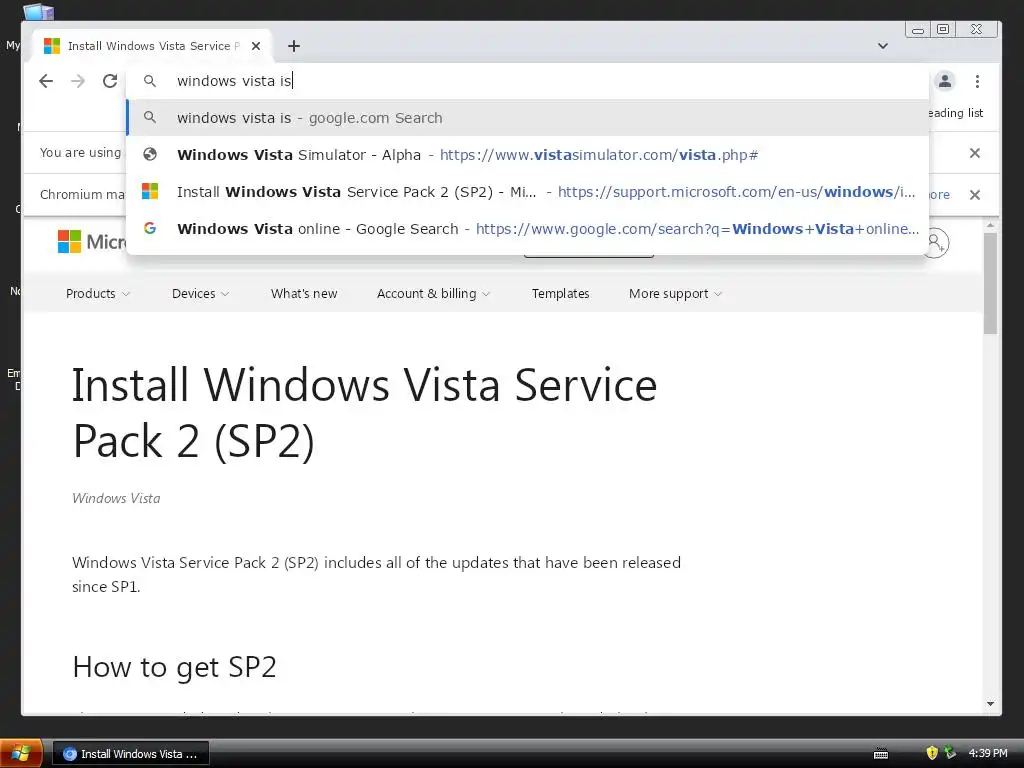Click the Microsoft logo on the page
The width and height of the screenshot is (1024, 768).
[x=91, y=242]
